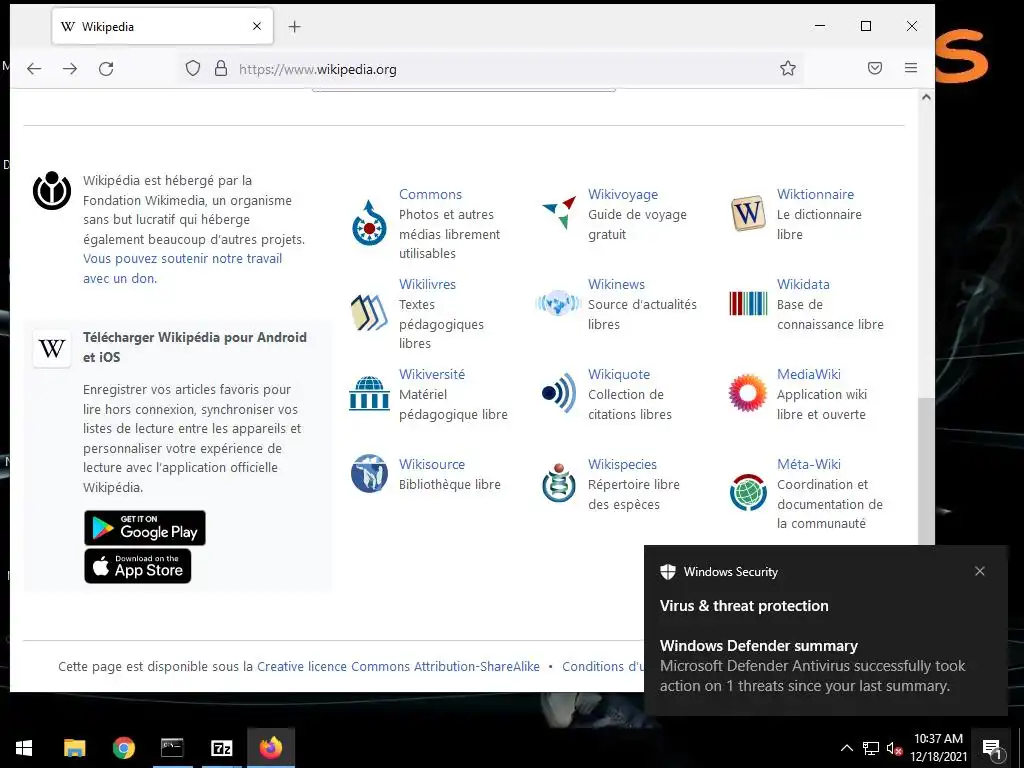Go forward with the browser forward arrow
The image size is (1024, 768).
coord(70,69)
